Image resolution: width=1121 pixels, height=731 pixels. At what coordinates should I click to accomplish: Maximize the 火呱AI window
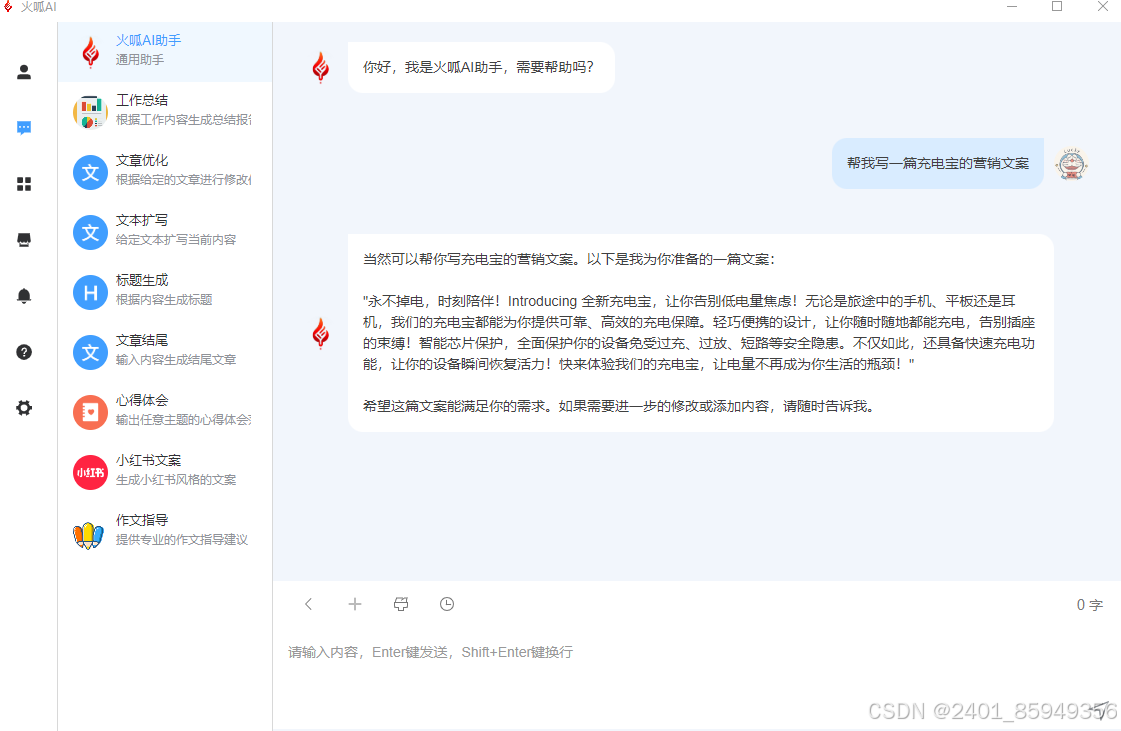(x=1057, y=6)
